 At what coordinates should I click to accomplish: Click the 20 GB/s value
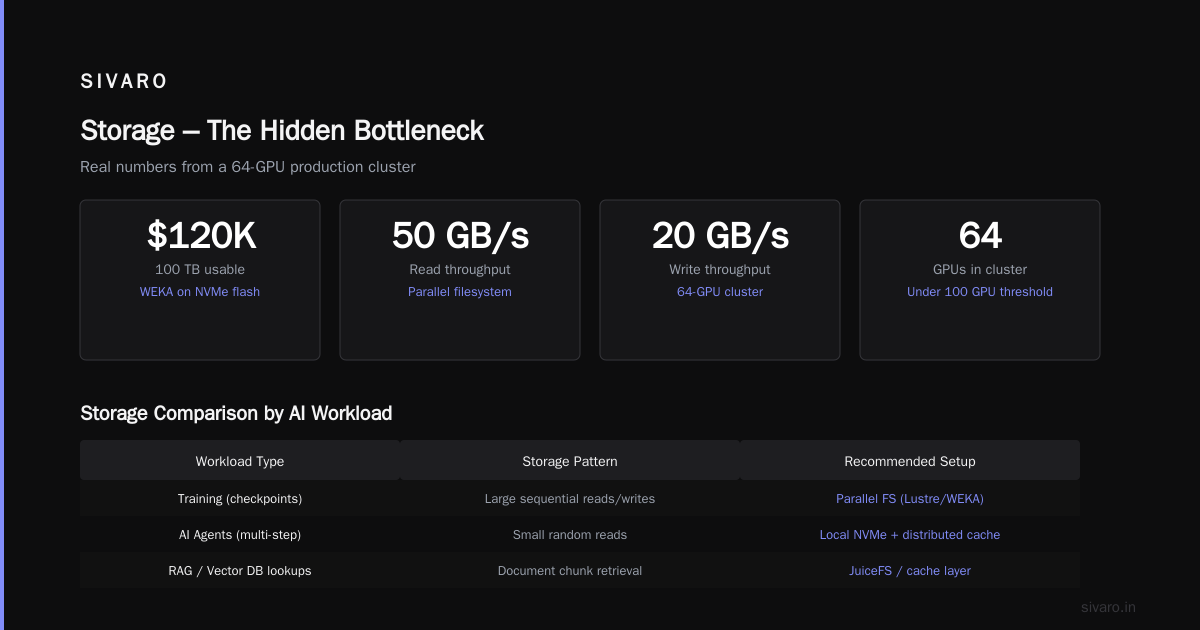[720, 236]
